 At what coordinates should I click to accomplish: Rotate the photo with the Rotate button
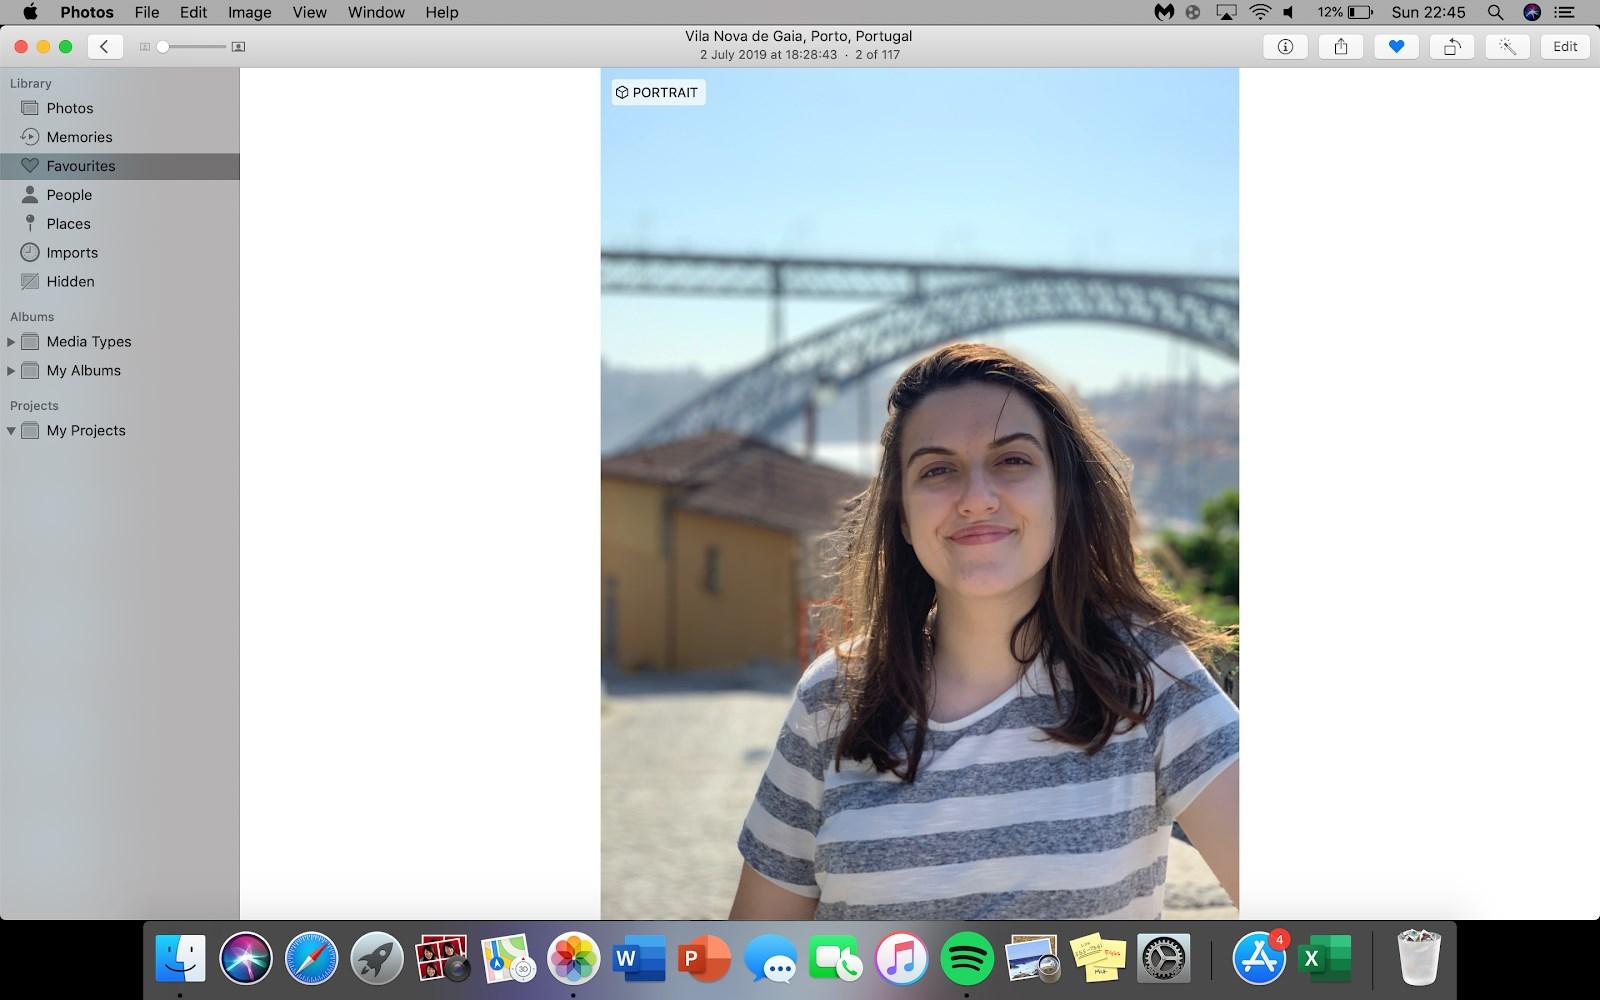(x=1452, y=47)
